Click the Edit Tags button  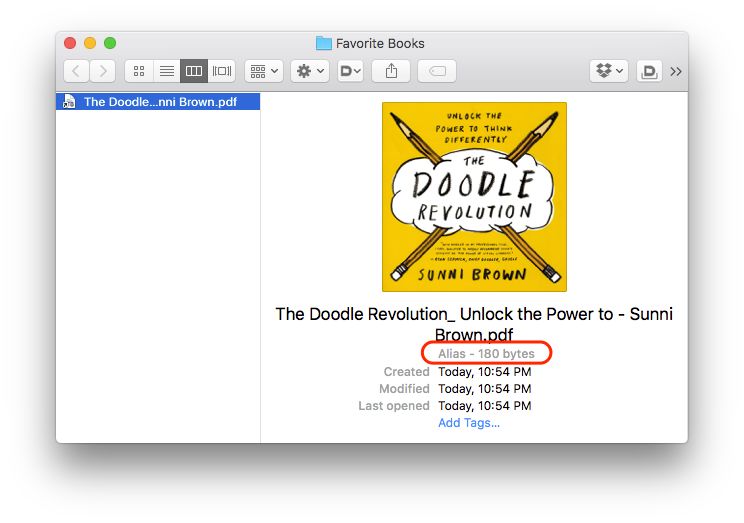click(x=437, y=71)
